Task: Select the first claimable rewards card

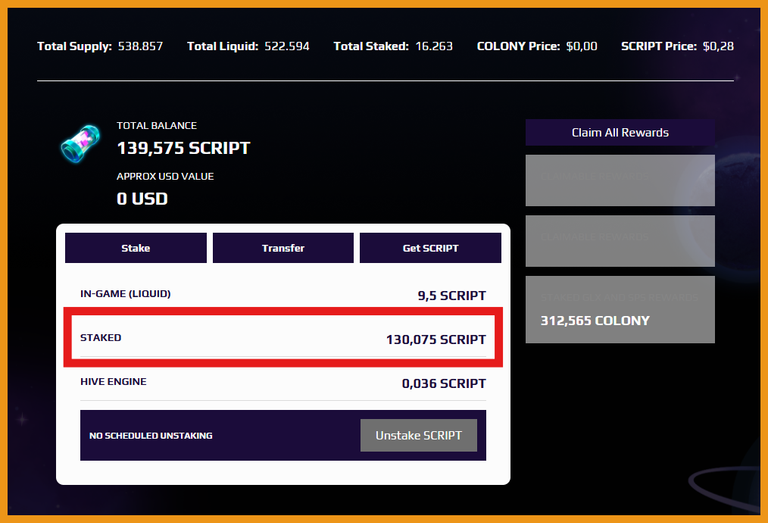Action: [620, 180]
